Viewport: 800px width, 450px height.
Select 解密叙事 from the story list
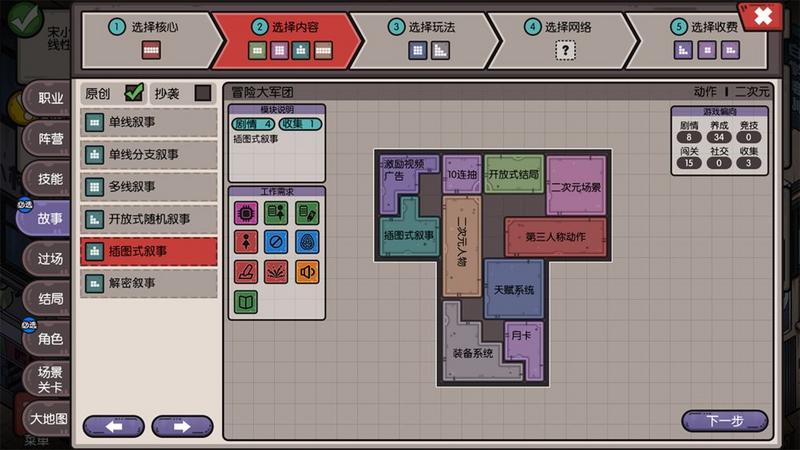pos(149,283)
